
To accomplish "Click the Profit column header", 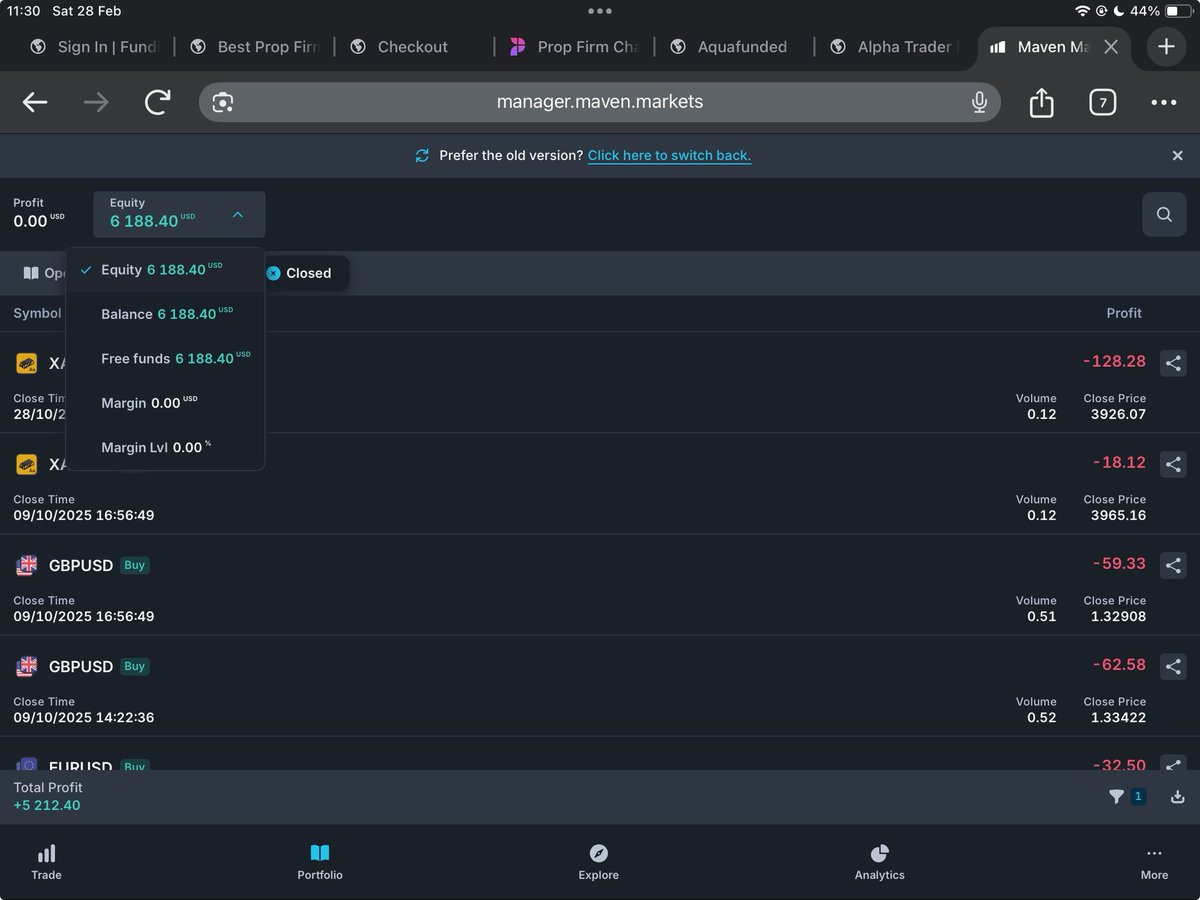I will pos(1124,313).
